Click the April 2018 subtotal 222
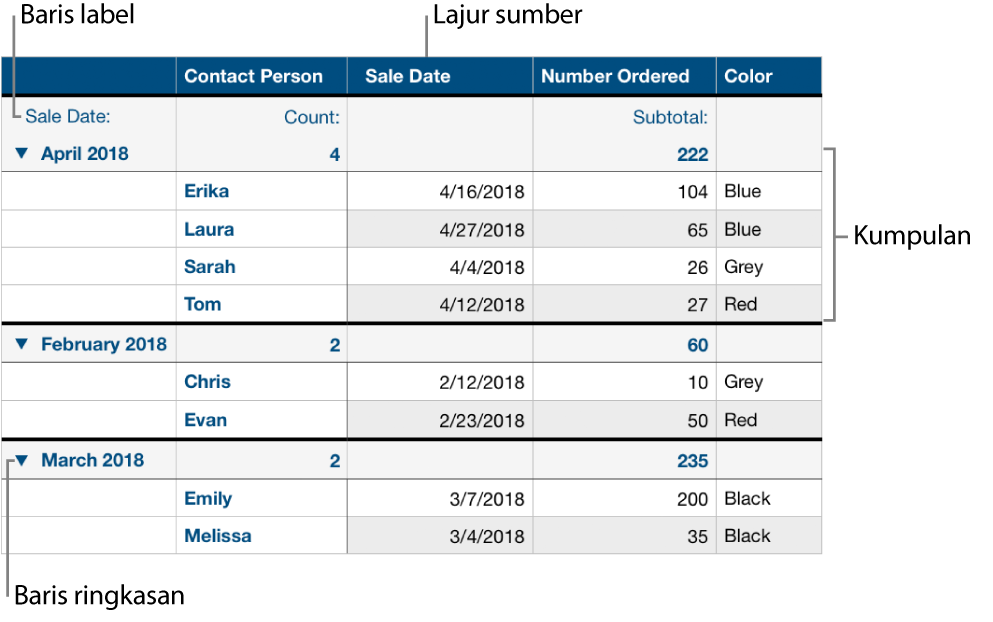 [x=693, y=153]
